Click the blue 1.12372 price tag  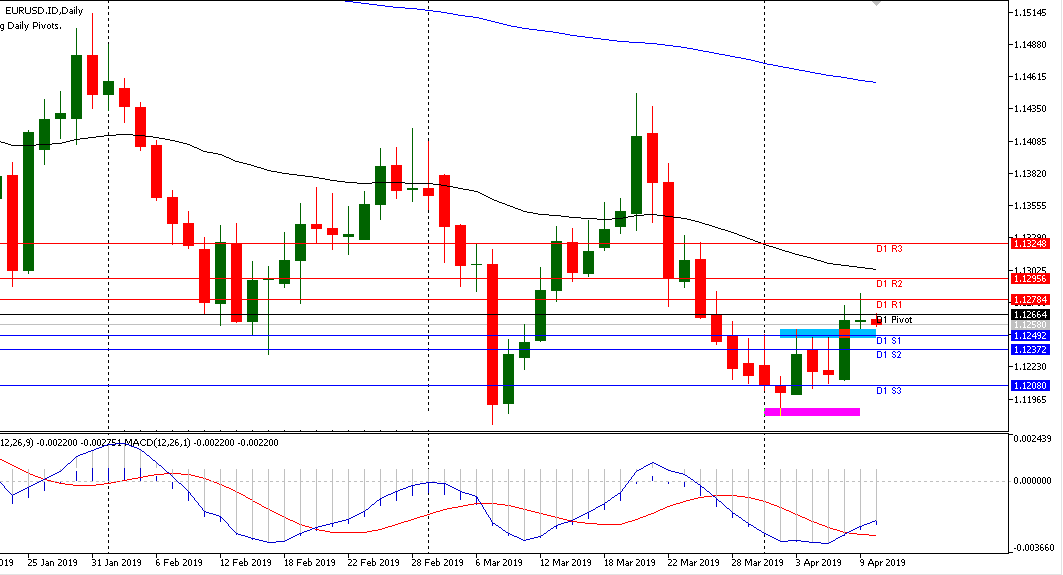(1030, 350)
